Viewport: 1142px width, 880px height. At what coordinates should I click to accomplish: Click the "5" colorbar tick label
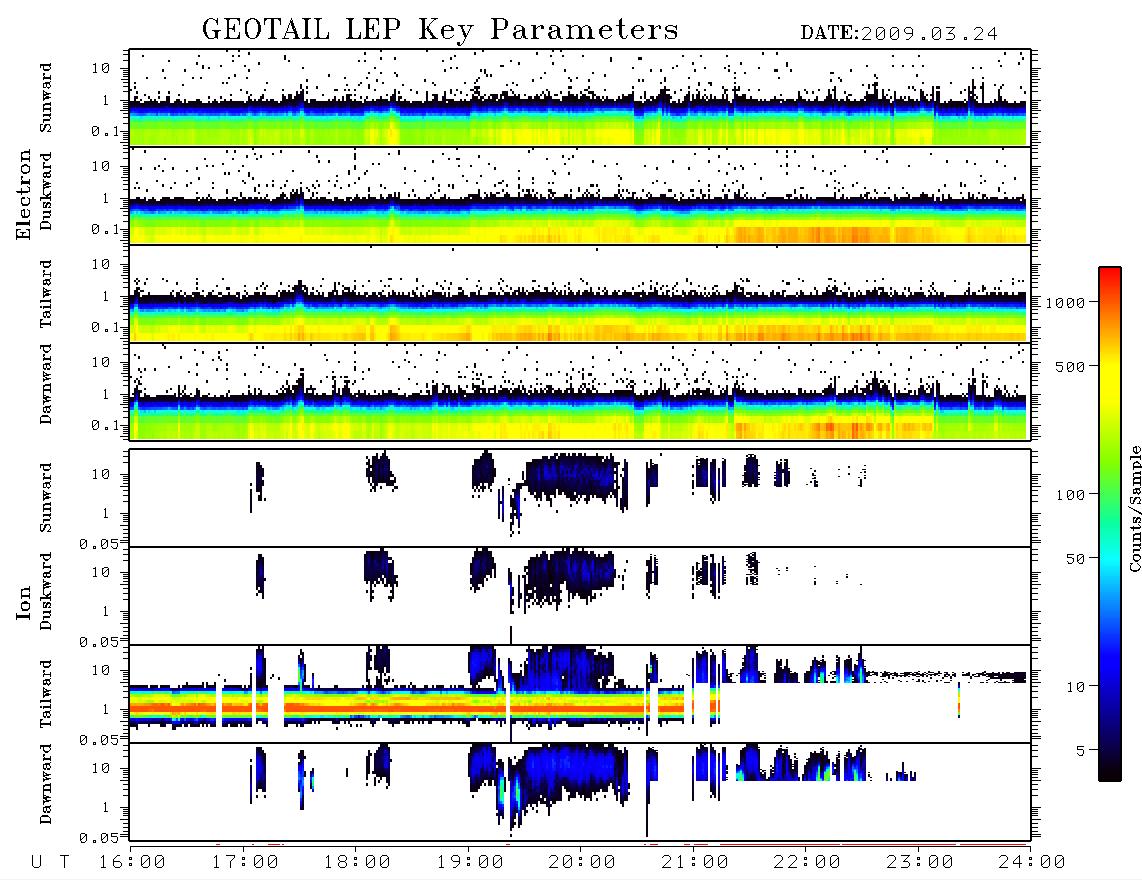pyautogui.click(x=1080, y=751)
